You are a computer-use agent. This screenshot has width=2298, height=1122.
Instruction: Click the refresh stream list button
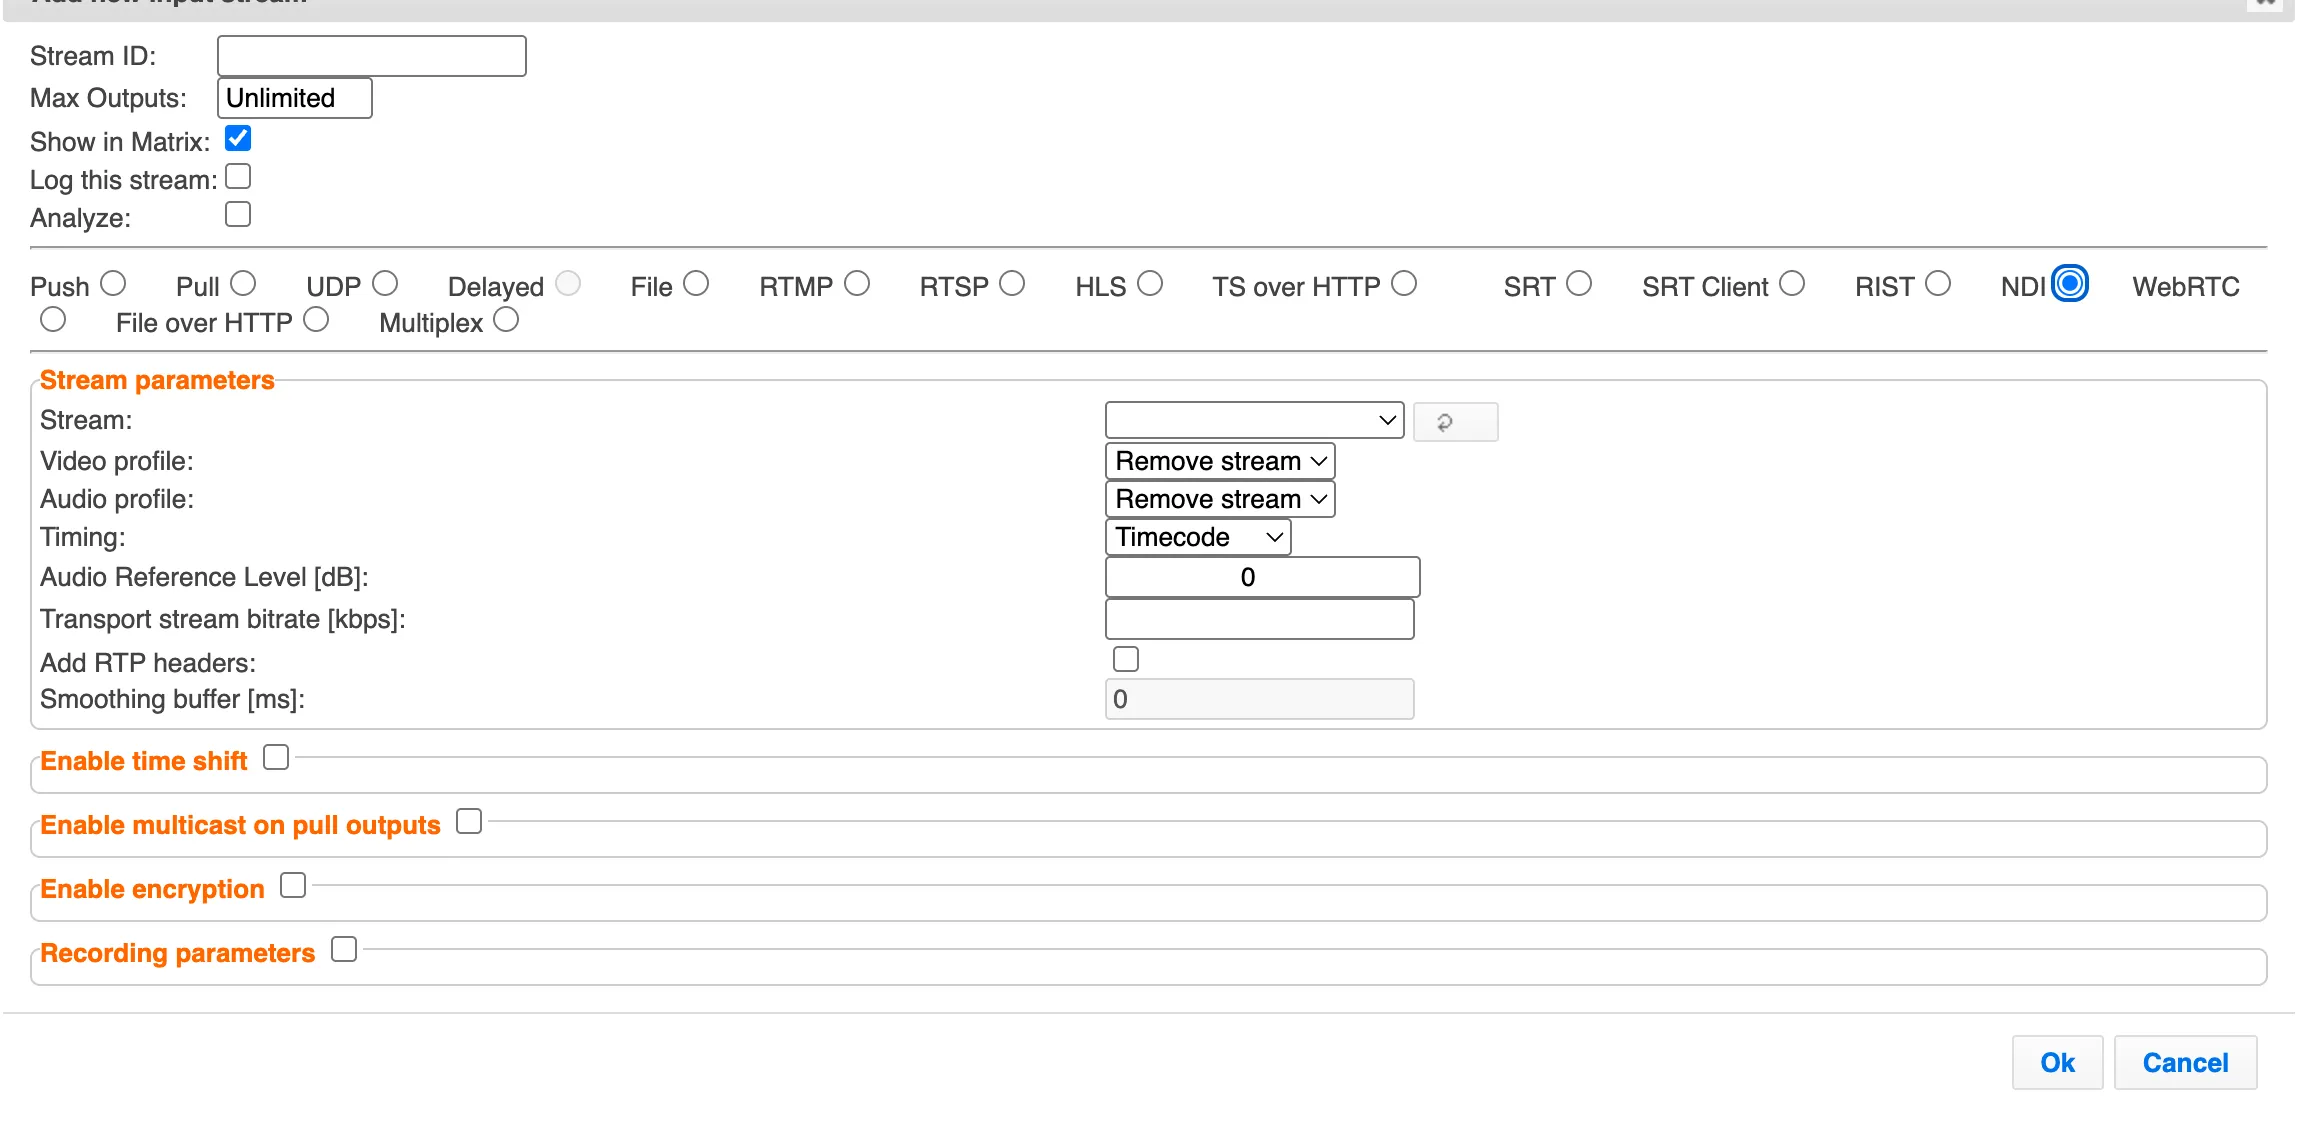pyautogui.click(x=1455, y=422)
